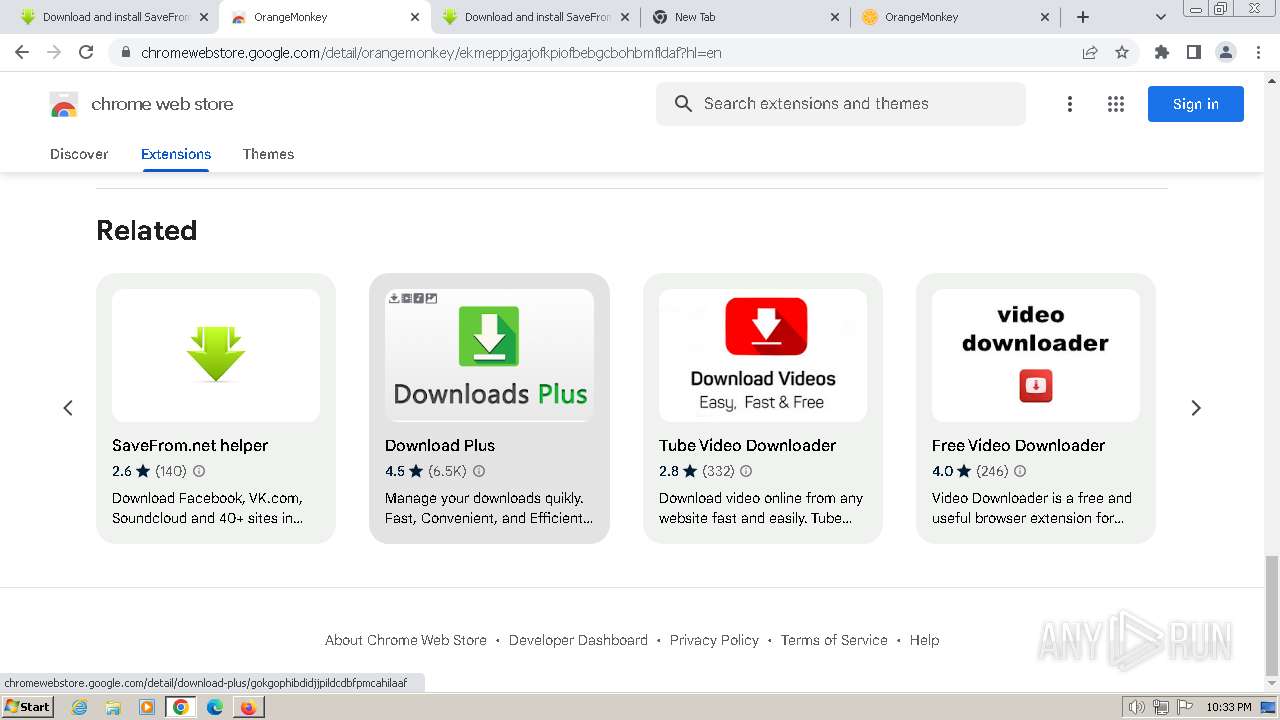Image resolution: width=1280 pixels, height=720 pixels.
Task: Open the Tube Video Downloader title
Action: coord(747,446)
